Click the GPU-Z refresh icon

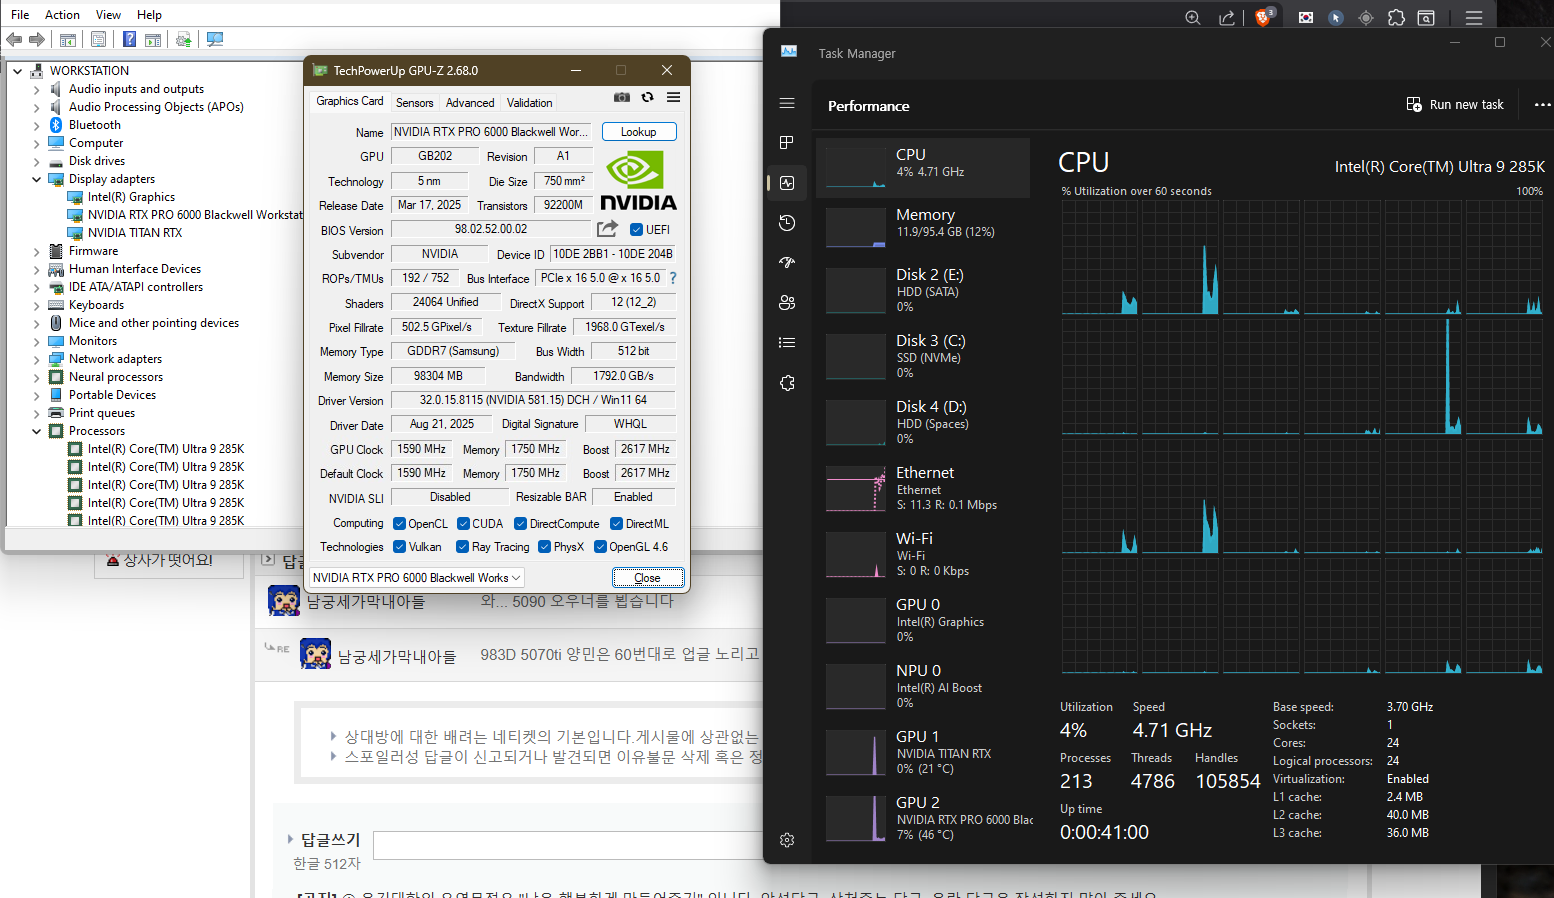click(647, 98)
